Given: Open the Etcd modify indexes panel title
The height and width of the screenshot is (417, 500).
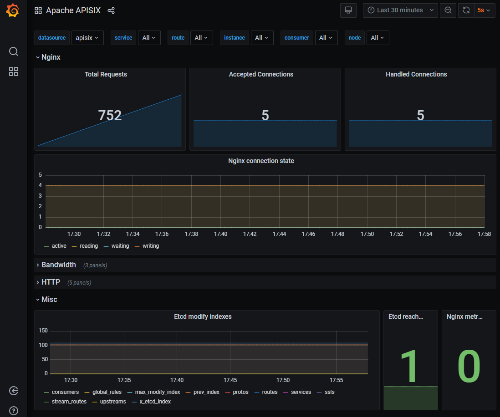Looking at the screenshot, I should (202, 317).
